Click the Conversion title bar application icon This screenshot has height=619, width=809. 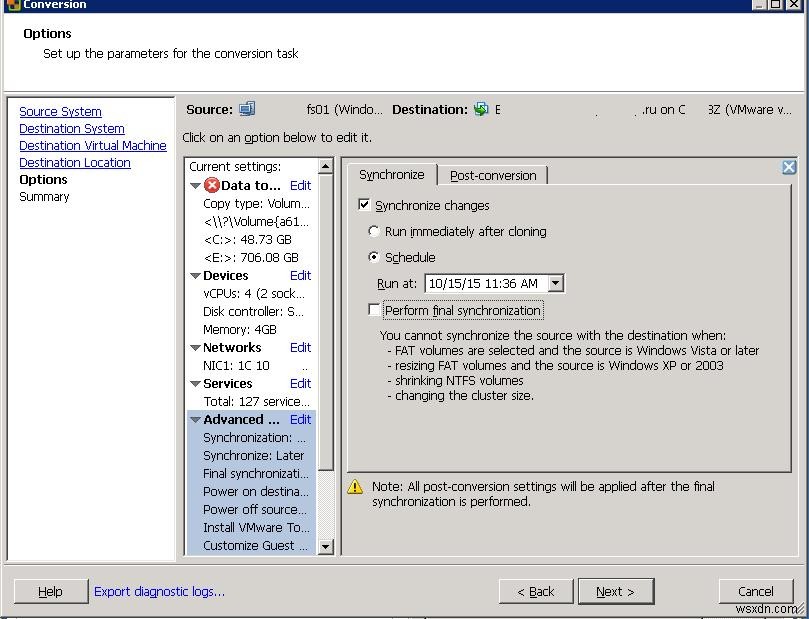point(10,5)
